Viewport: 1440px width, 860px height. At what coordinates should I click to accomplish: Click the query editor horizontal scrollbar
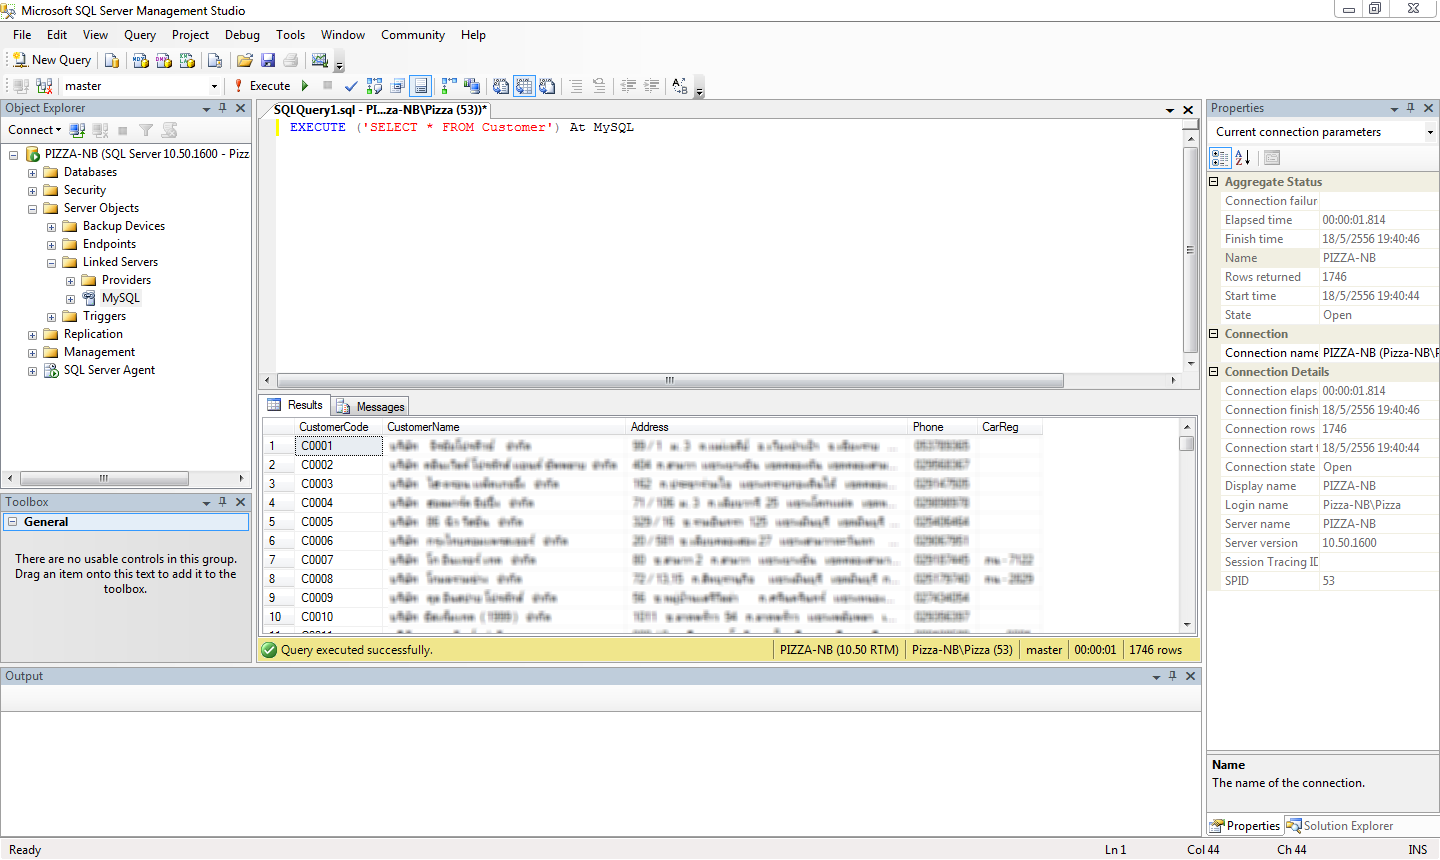[x=721, y=380]
